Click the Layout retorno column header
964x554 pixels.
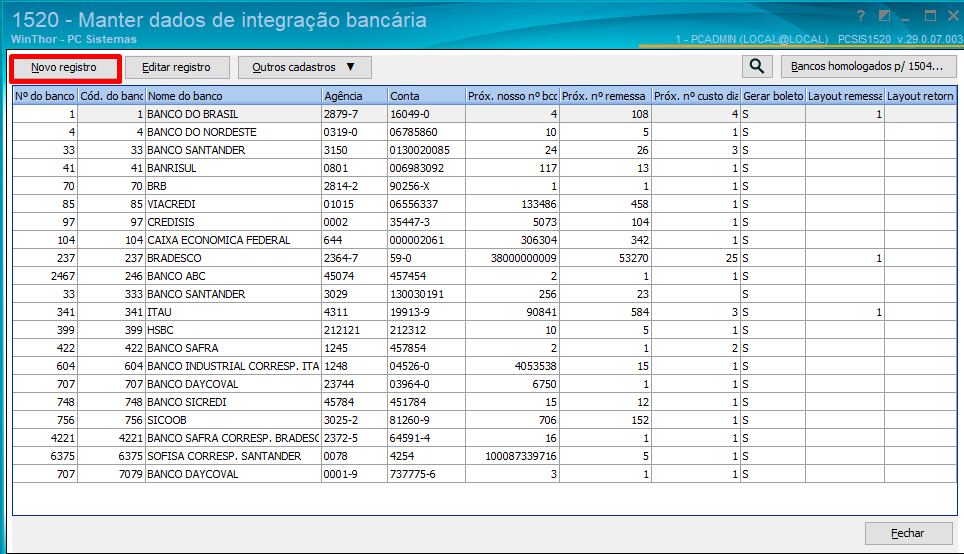[920, 96]
